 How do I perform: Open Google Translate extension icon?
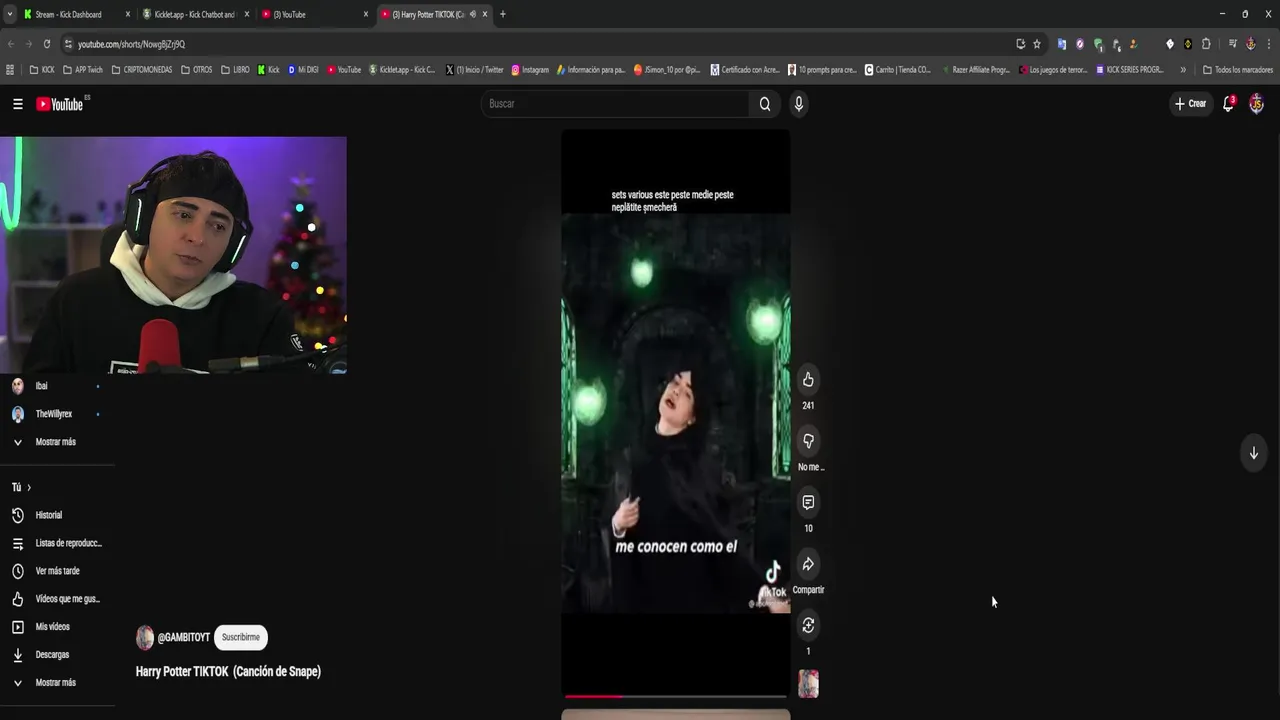[1062, 44]
